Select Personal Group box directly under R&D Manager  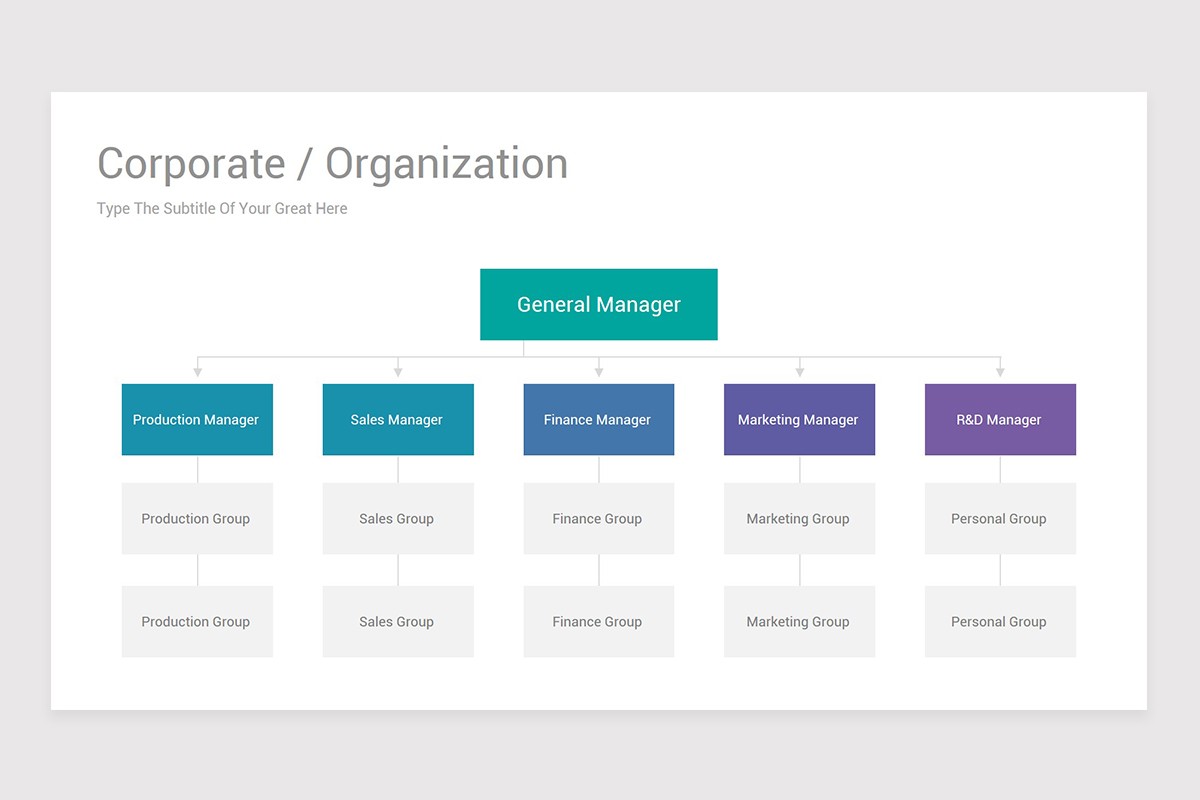1000,518
